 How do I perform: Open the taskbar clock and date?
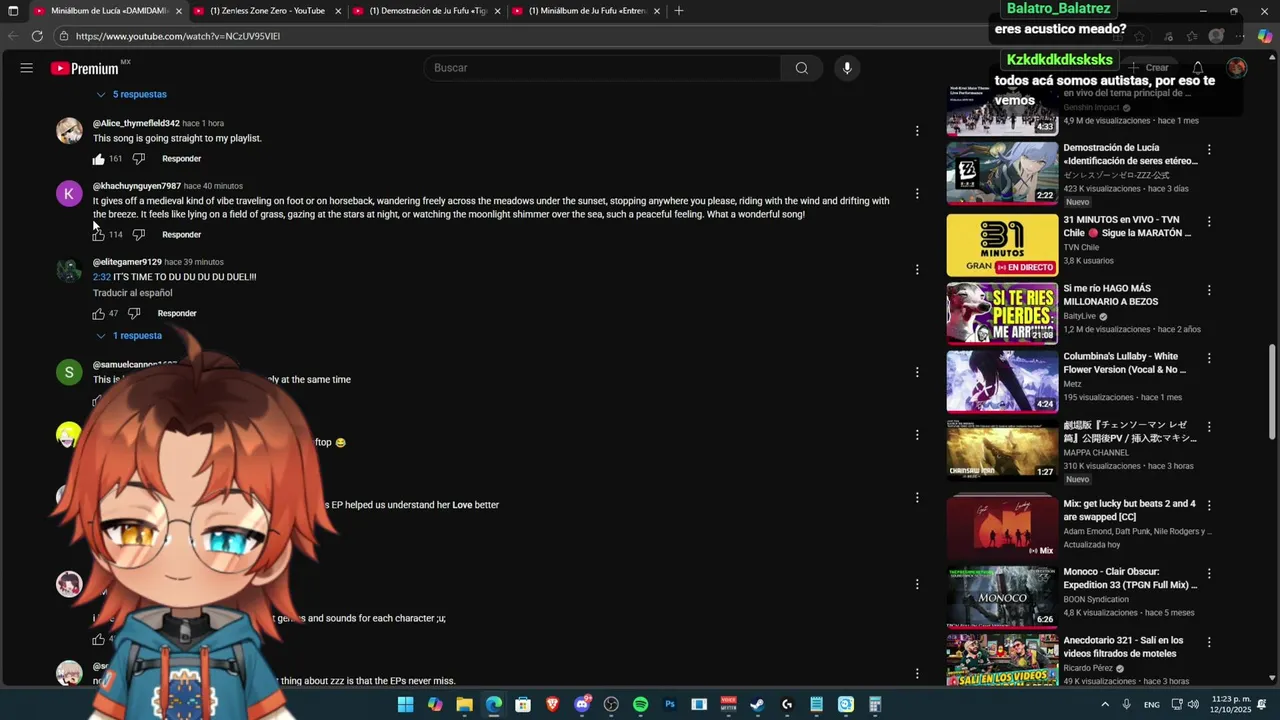(1231, 705)
